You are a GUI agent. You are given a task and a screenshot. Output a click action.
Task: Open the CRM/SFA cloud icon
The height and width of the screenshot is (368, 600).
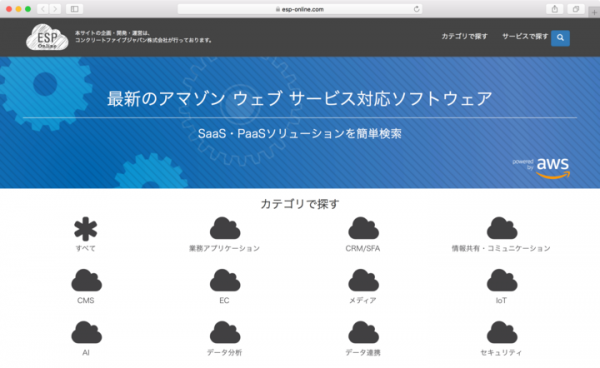coord(363,228)
